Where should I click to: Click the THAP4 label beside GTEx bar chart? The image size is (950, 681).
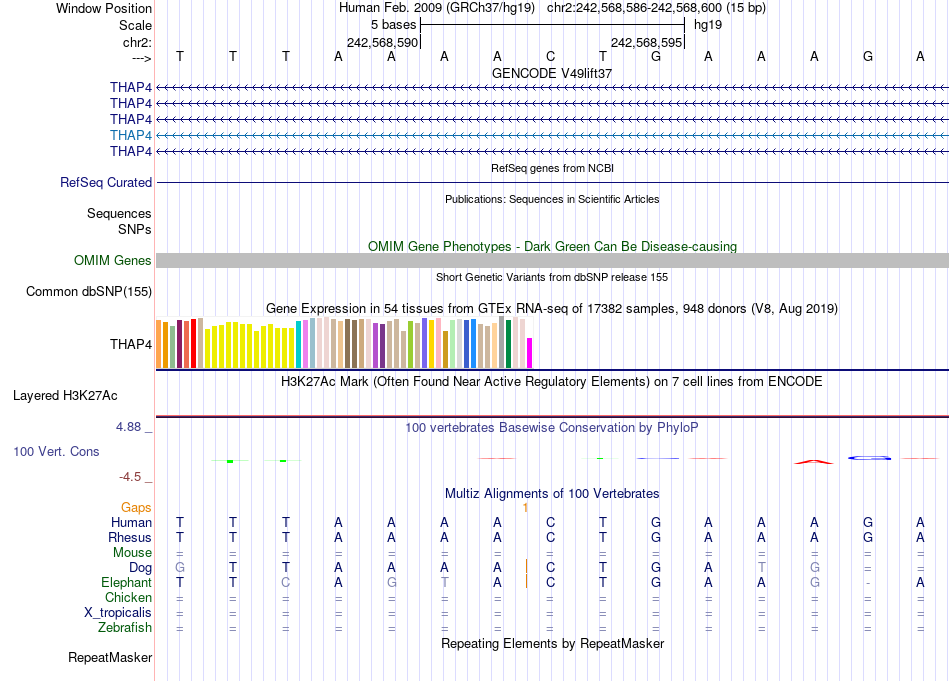[131, 344]
